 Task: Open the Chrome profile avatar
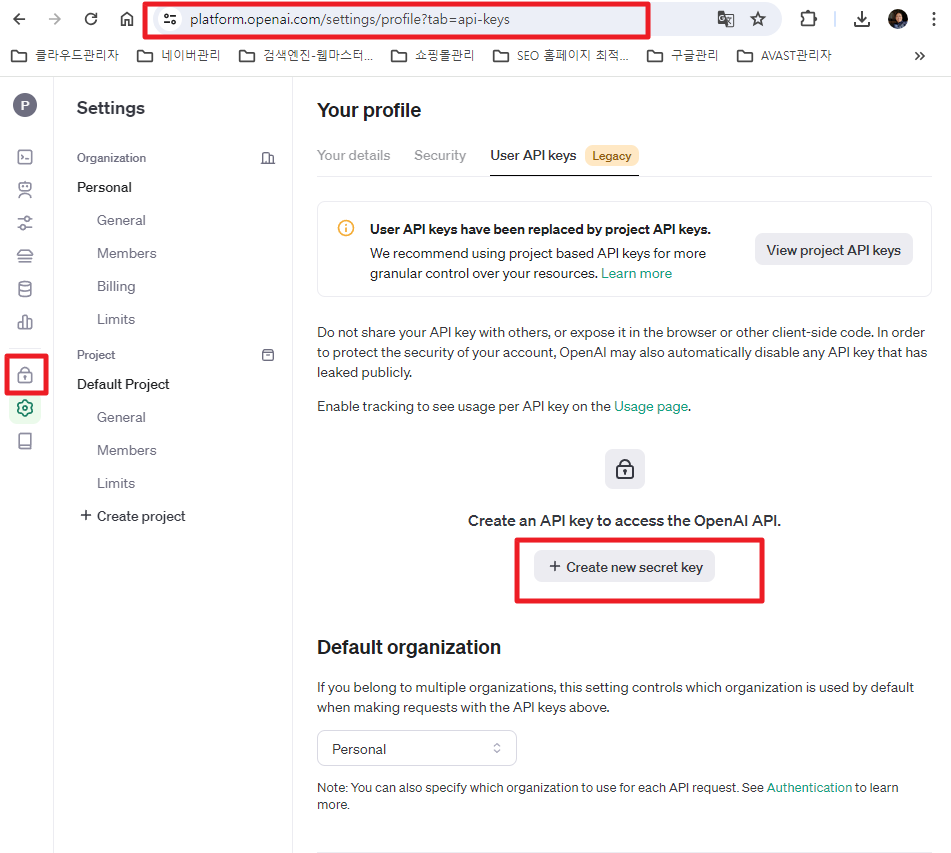[x=898, y=19]
